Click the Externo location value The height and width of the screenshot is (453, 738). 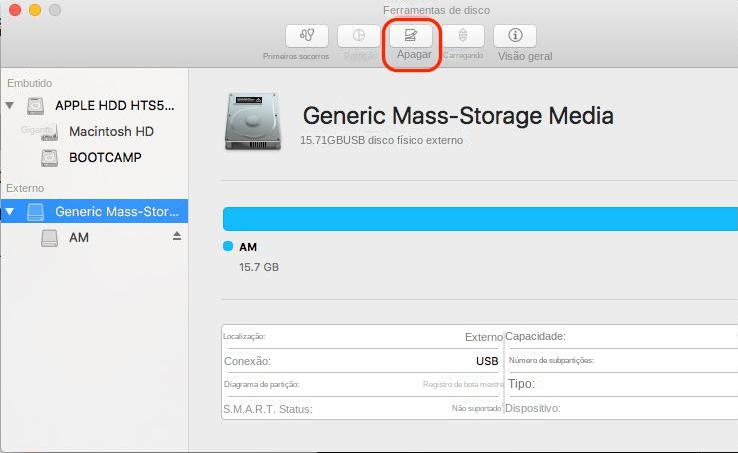(x=483, y=337)
